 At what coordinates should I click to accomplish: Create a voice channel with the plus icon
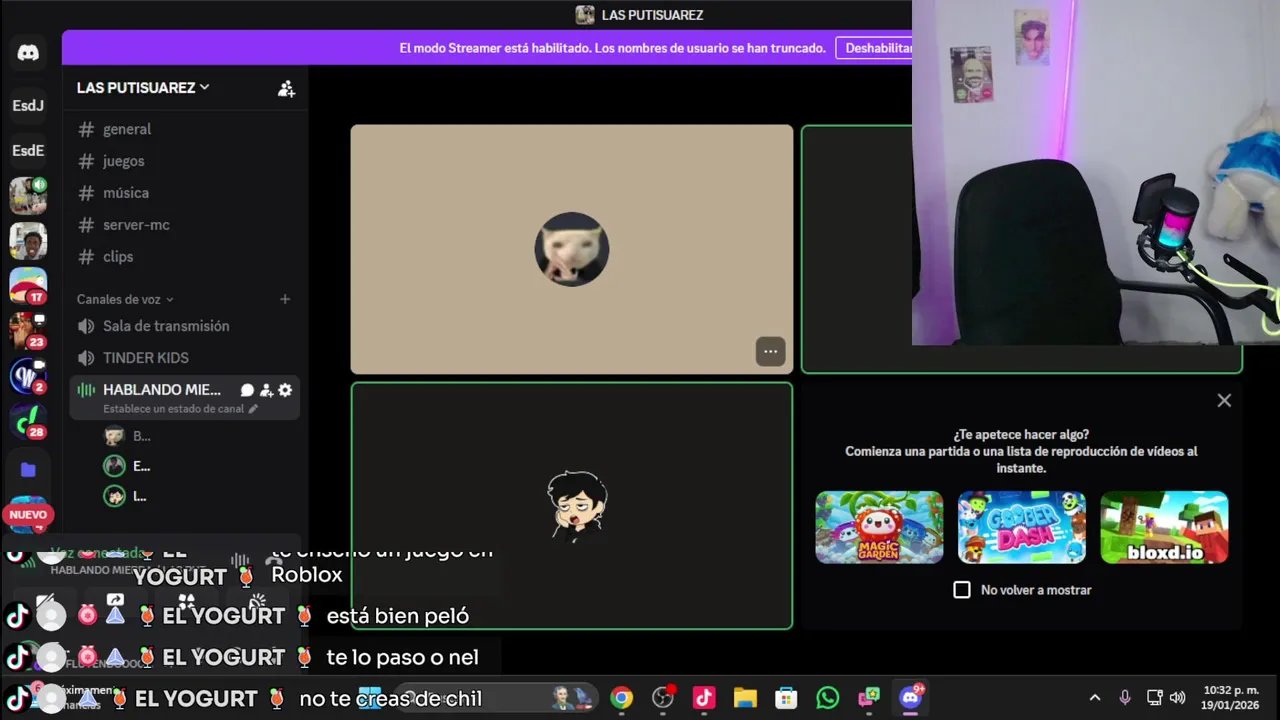pyautogui.click(x=285, y=299)
